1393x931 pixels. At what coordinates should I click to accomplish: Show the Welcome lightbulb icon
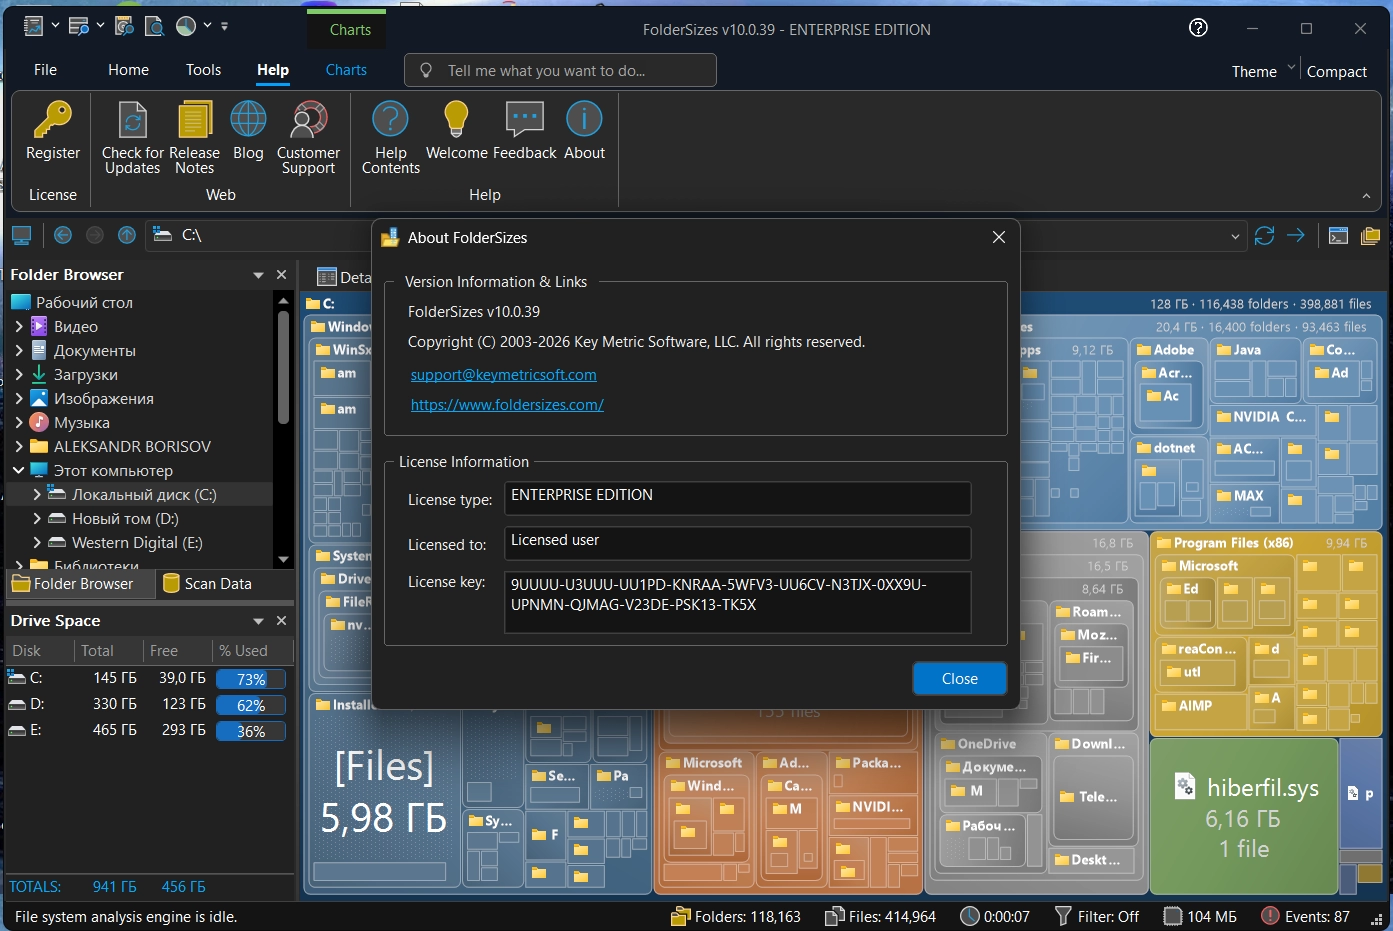coord(456,122)
